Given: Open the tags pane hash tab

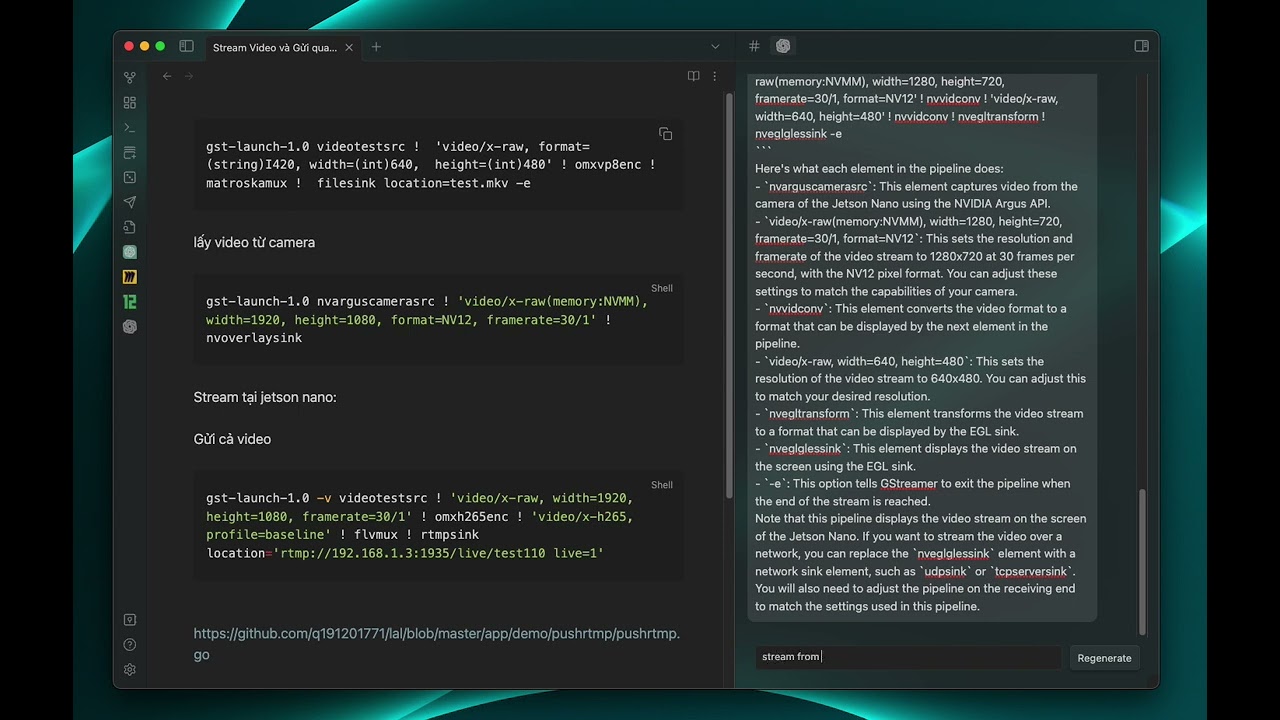Looking at the screenshot, I should (754, 46).
